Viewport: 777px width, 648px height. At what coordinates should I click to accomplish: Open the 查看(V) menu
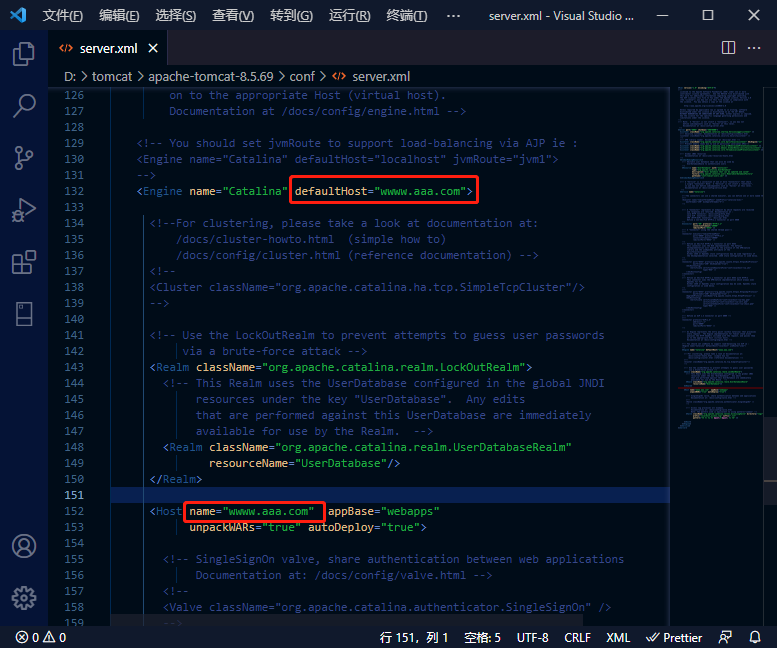pos(233,15)
